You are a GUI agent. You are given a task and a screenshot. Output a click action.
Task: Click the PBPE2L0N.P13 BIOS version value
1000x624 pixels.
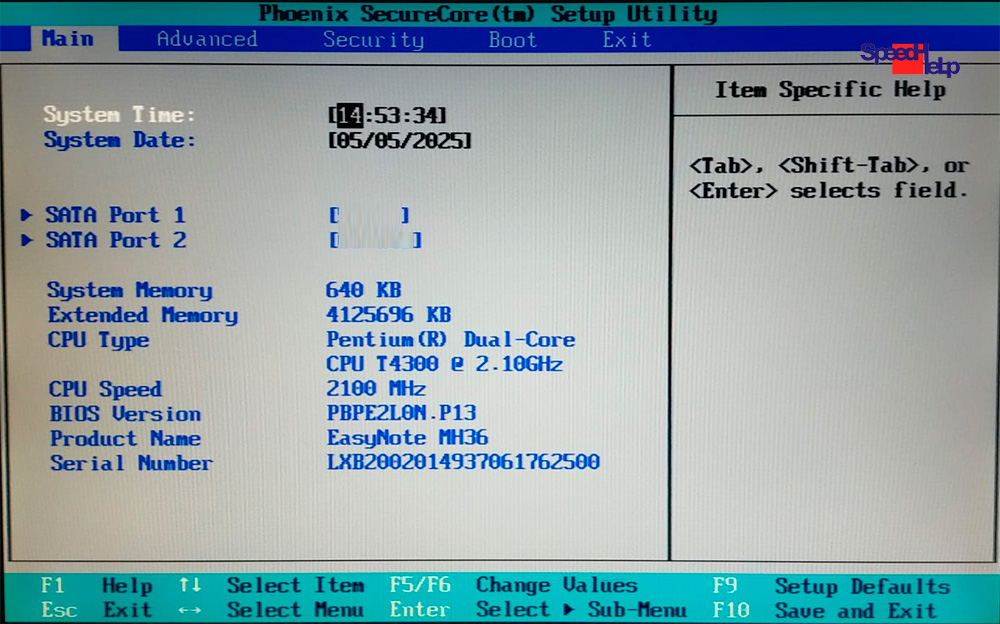(401, 413)
